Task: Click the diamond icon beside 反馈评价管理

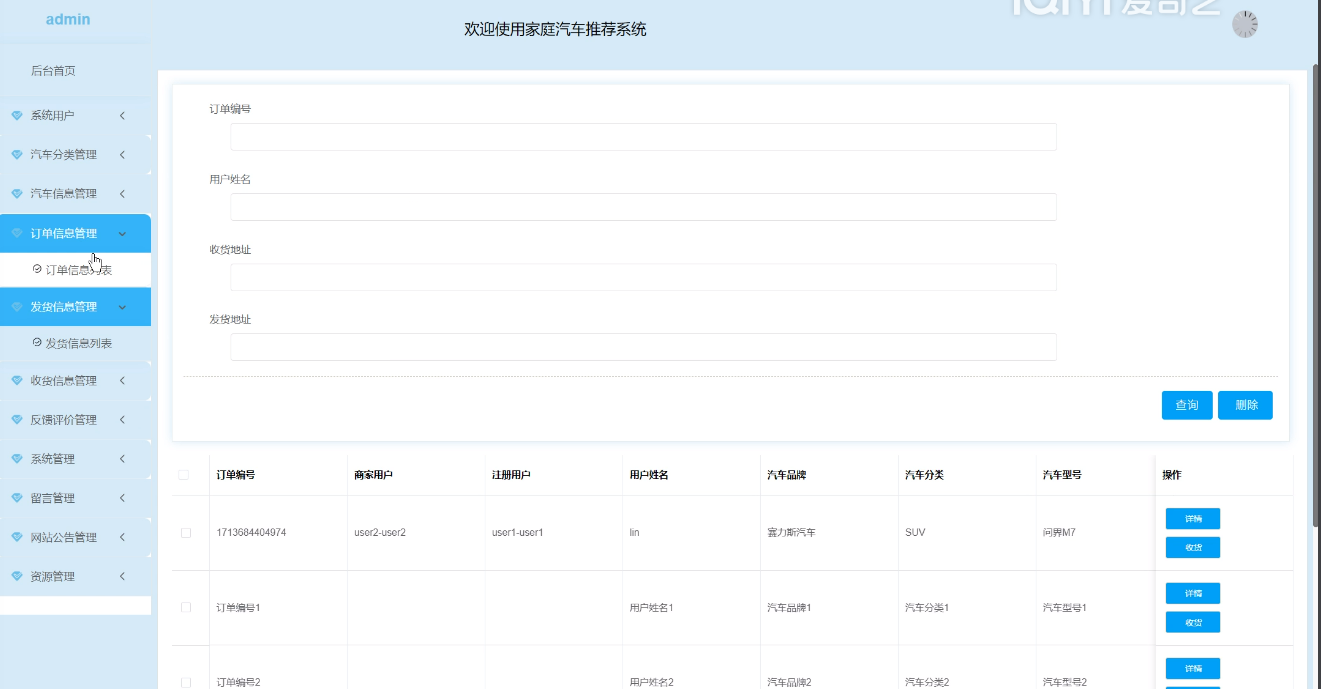Action: point(16,420)
